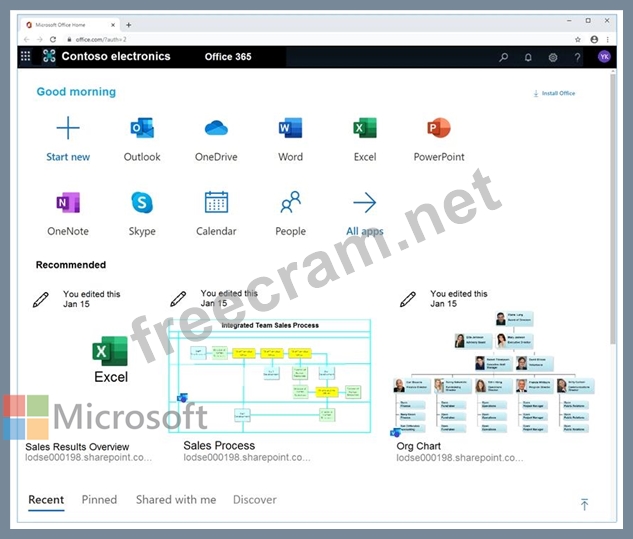Launch the PowerPoint app icon

(439, 128)
